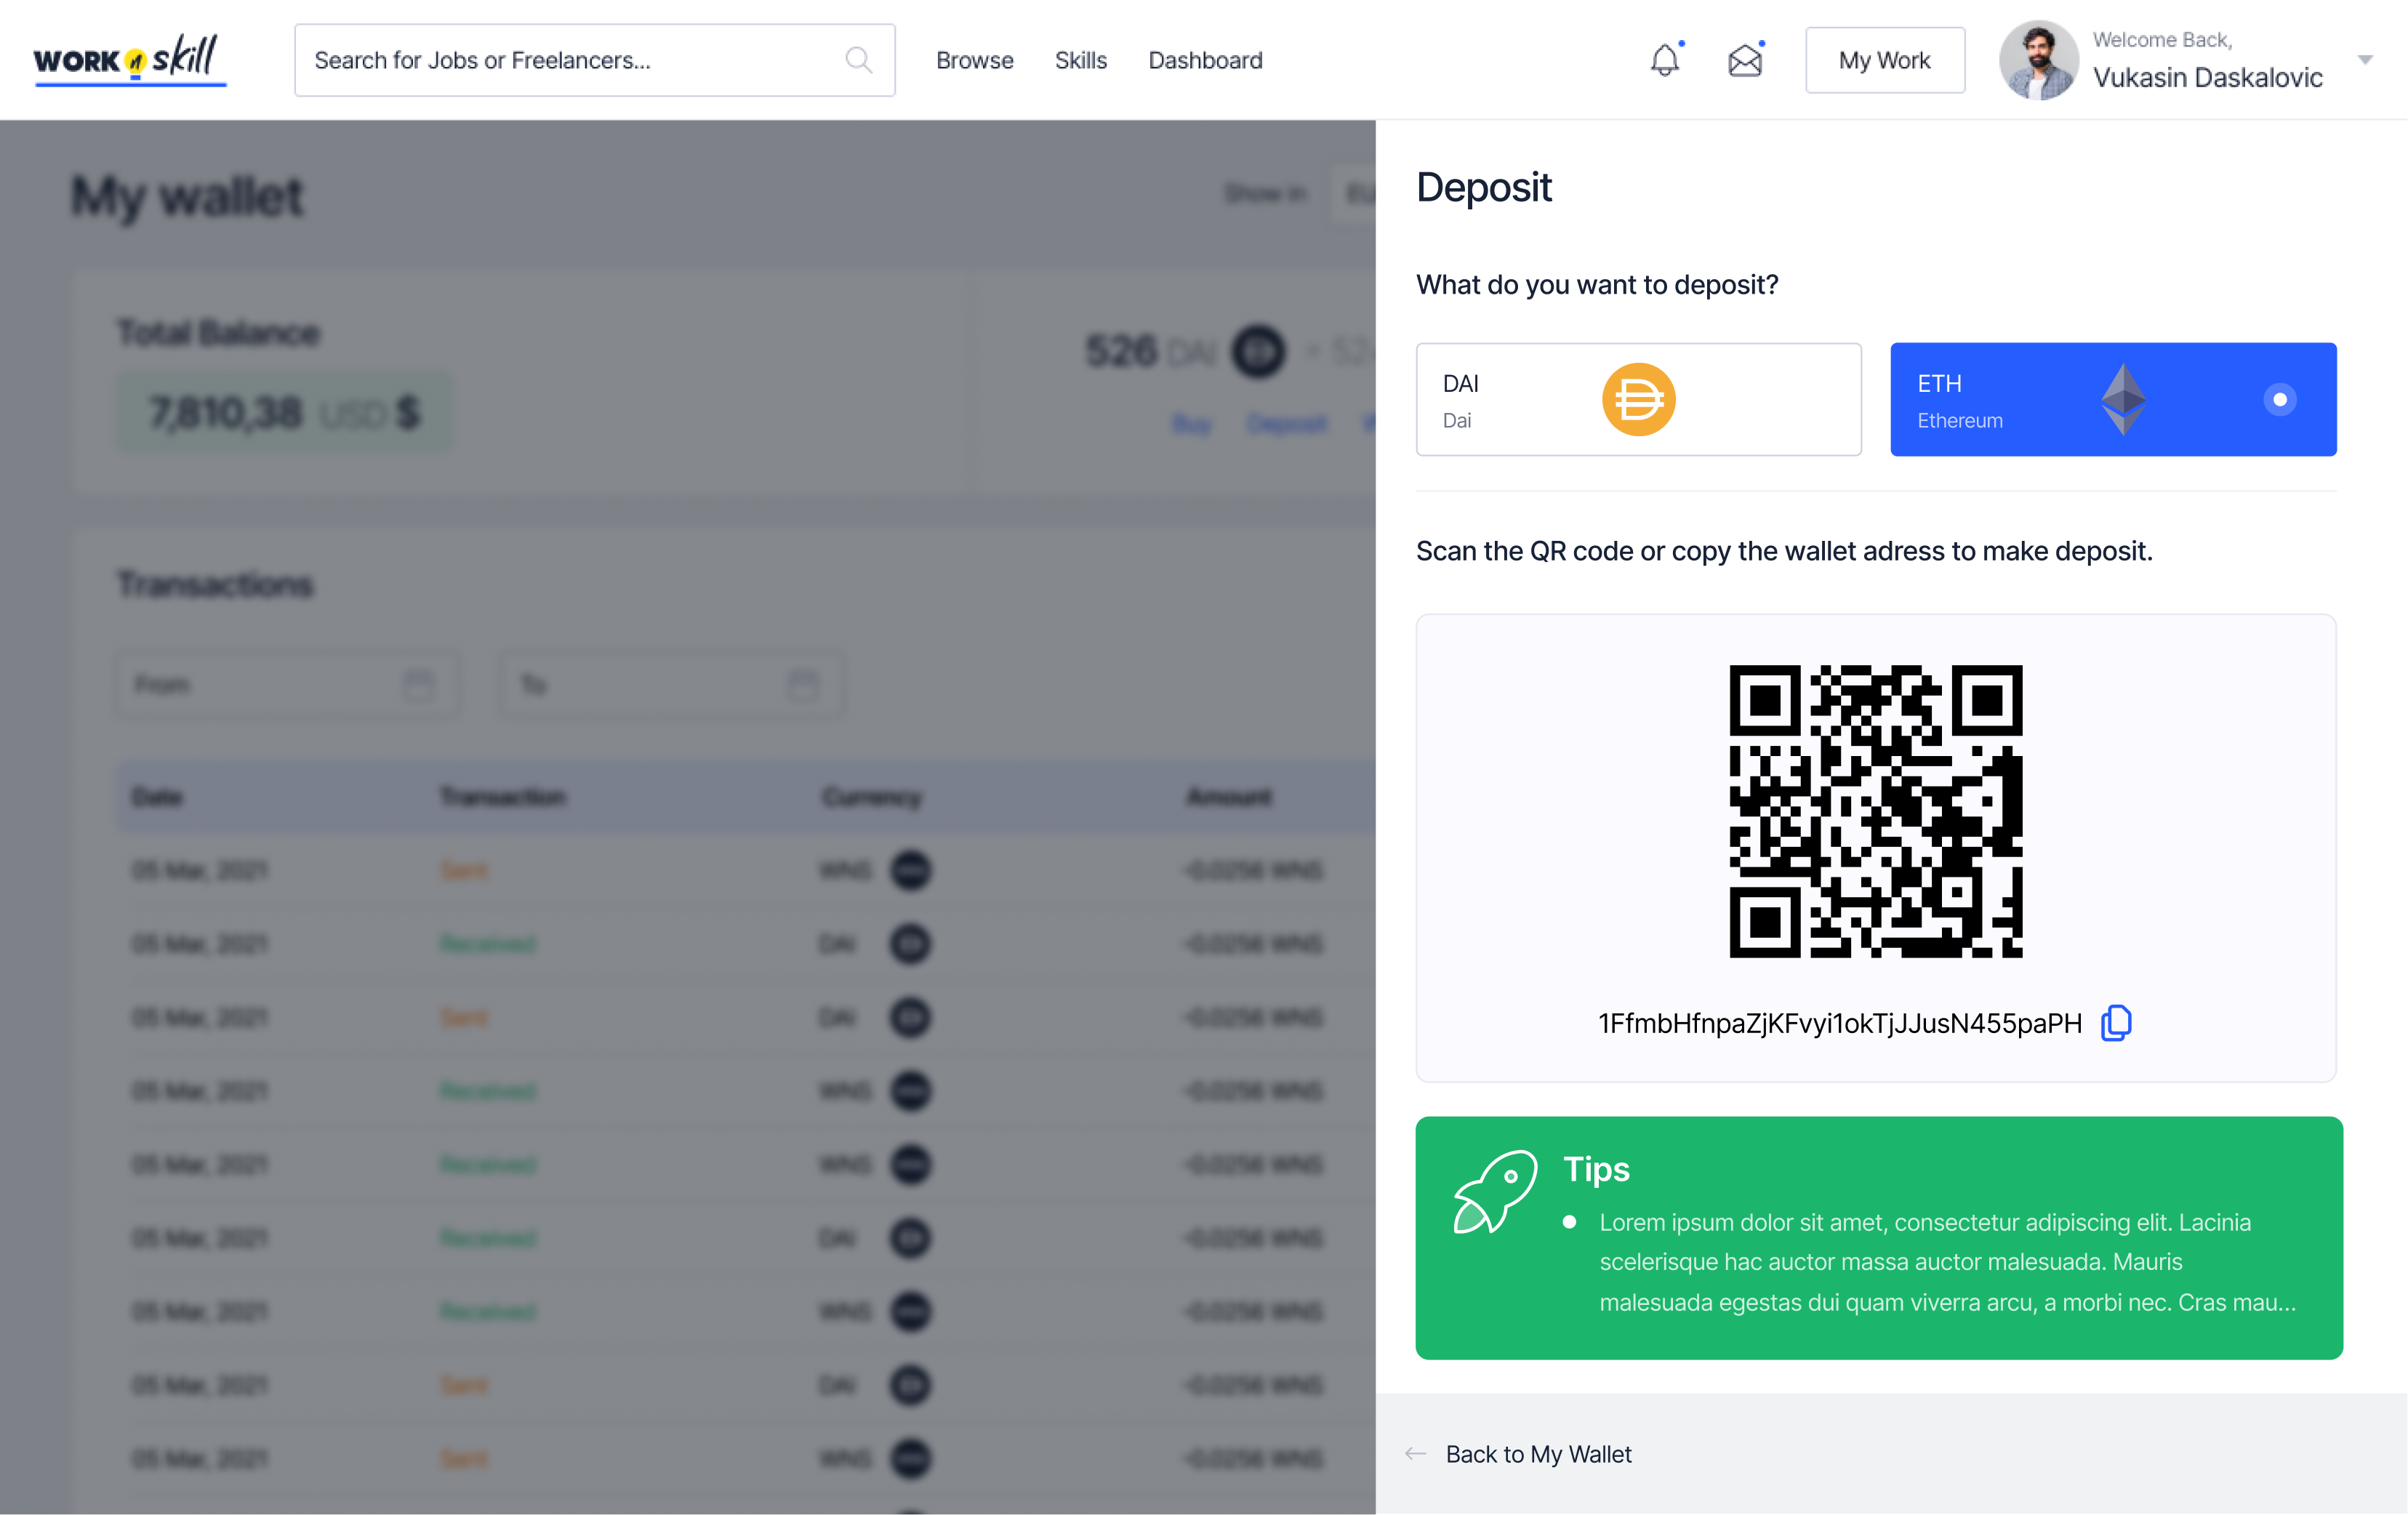Go to Browse in the top navigation
The width and height of the screenshot is (2408, 1515).
(974, 60)
